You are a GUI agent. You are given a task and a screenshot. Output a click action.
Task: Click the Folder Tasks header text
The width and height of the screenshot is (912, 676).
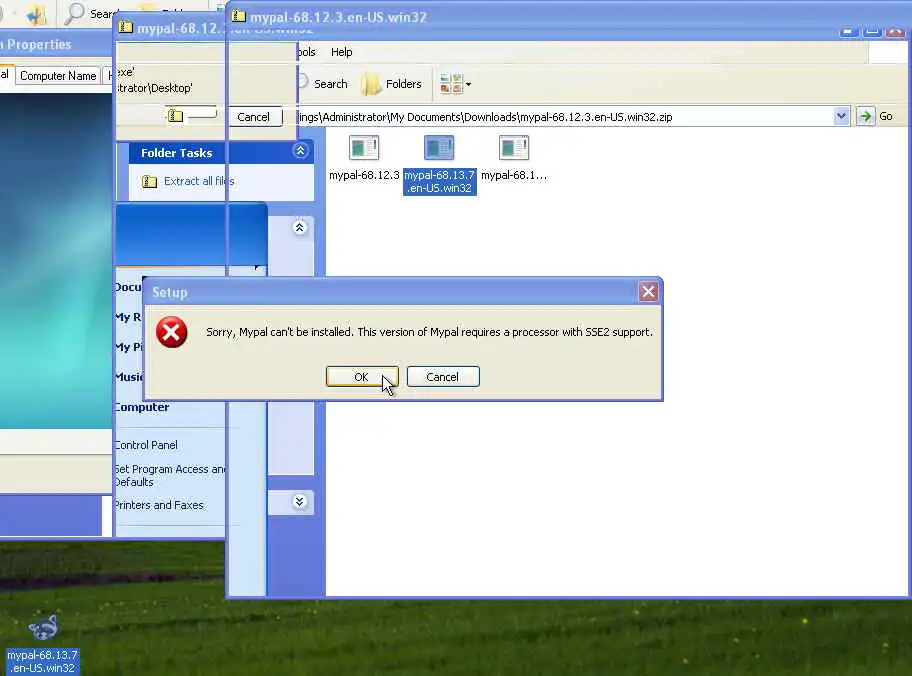coord(177,153)
